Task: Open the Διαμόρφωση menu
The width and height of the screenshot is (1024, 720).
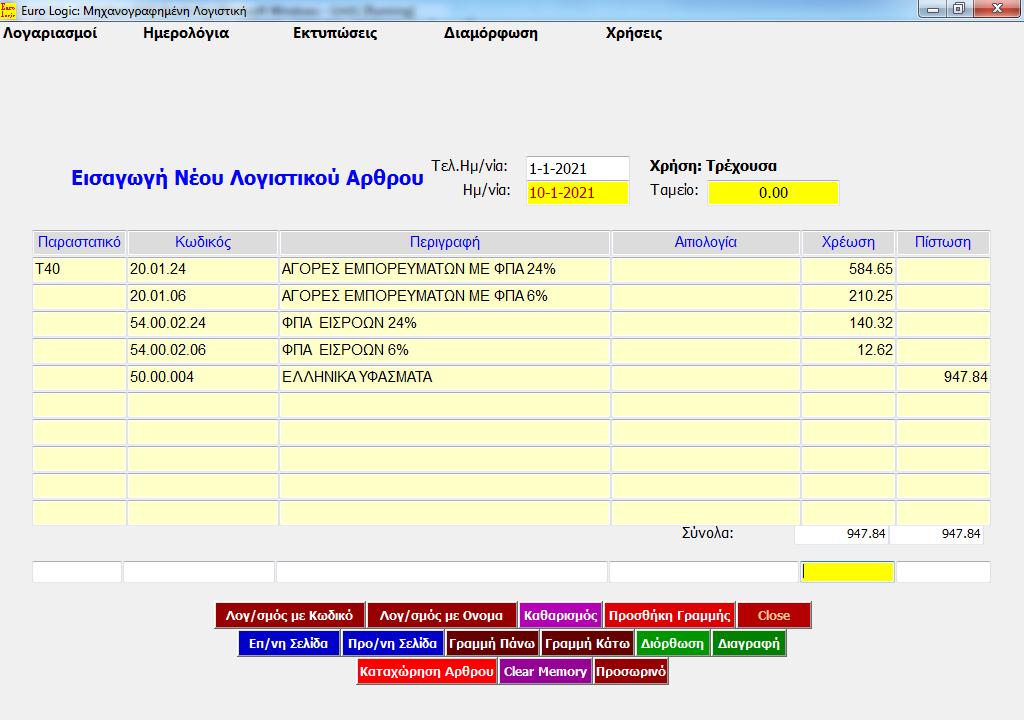Action: (491, 33)
